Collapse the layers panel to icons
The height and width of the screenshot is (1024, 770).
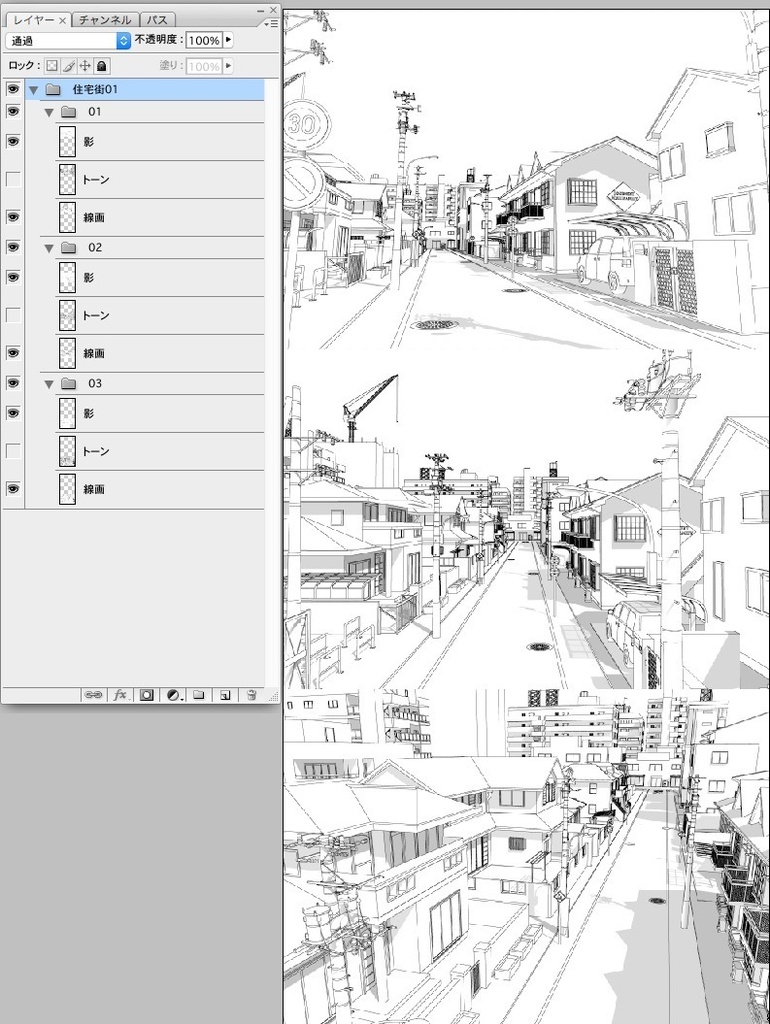[261, 10]
